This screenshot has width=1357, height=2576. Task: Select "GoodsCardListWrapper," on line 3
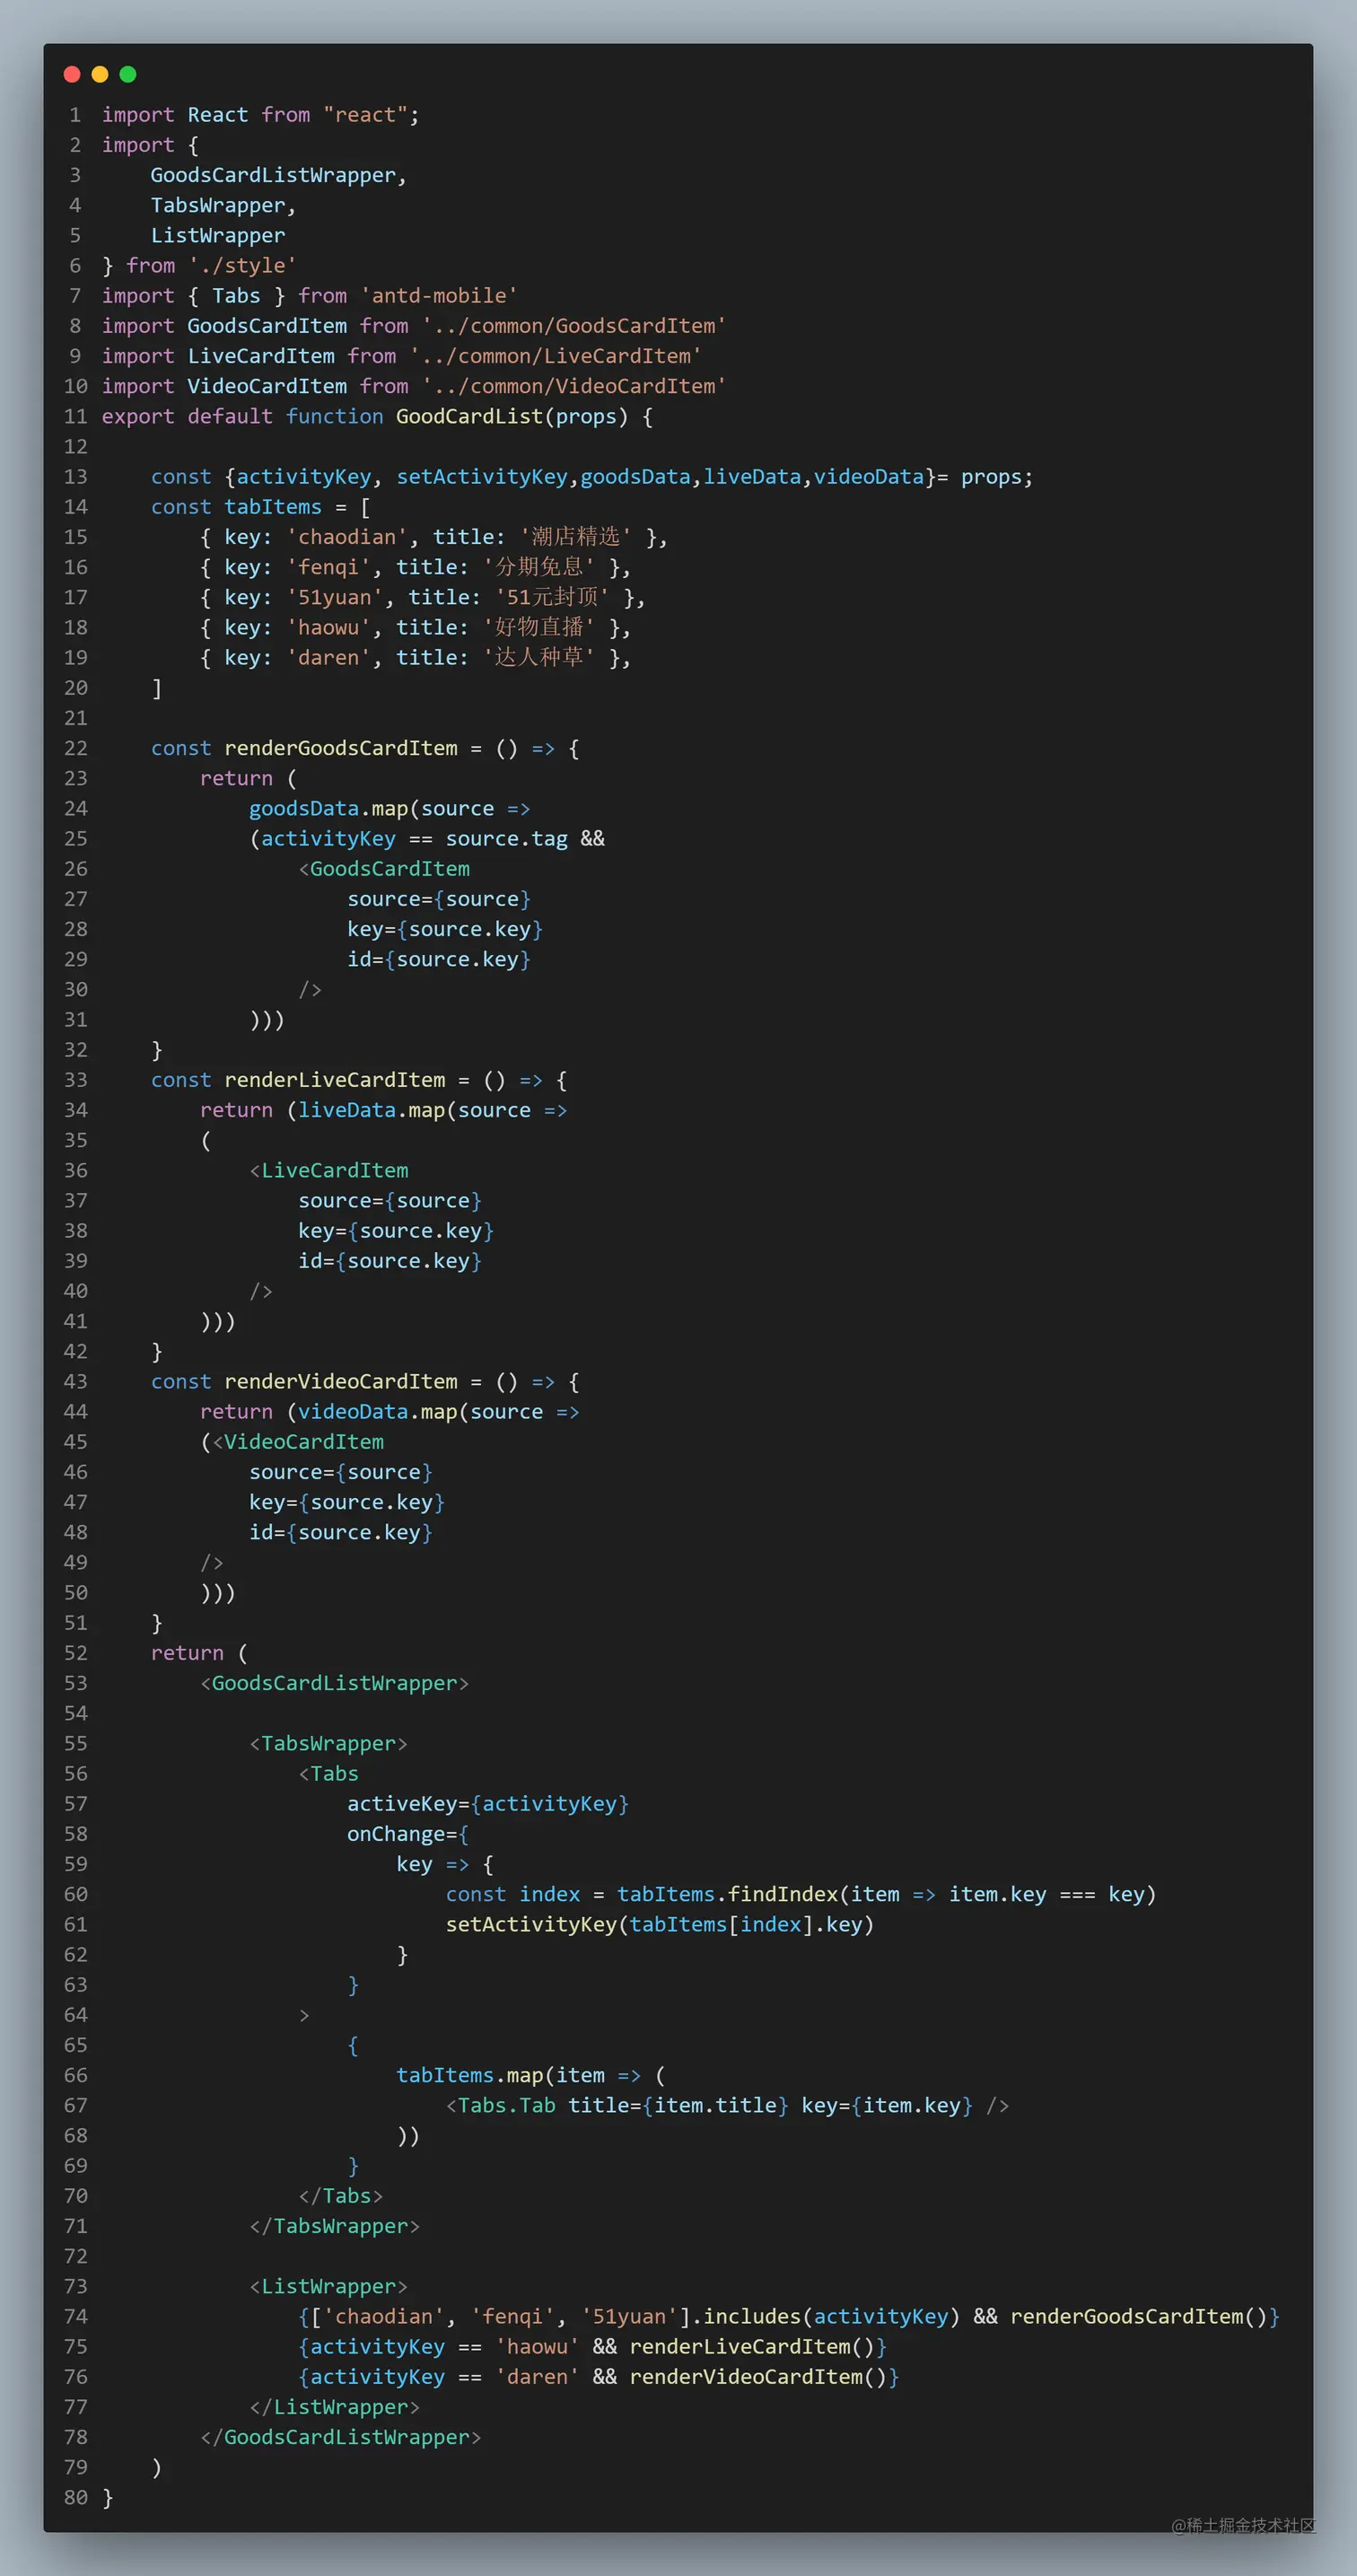(x=278, y=175)
